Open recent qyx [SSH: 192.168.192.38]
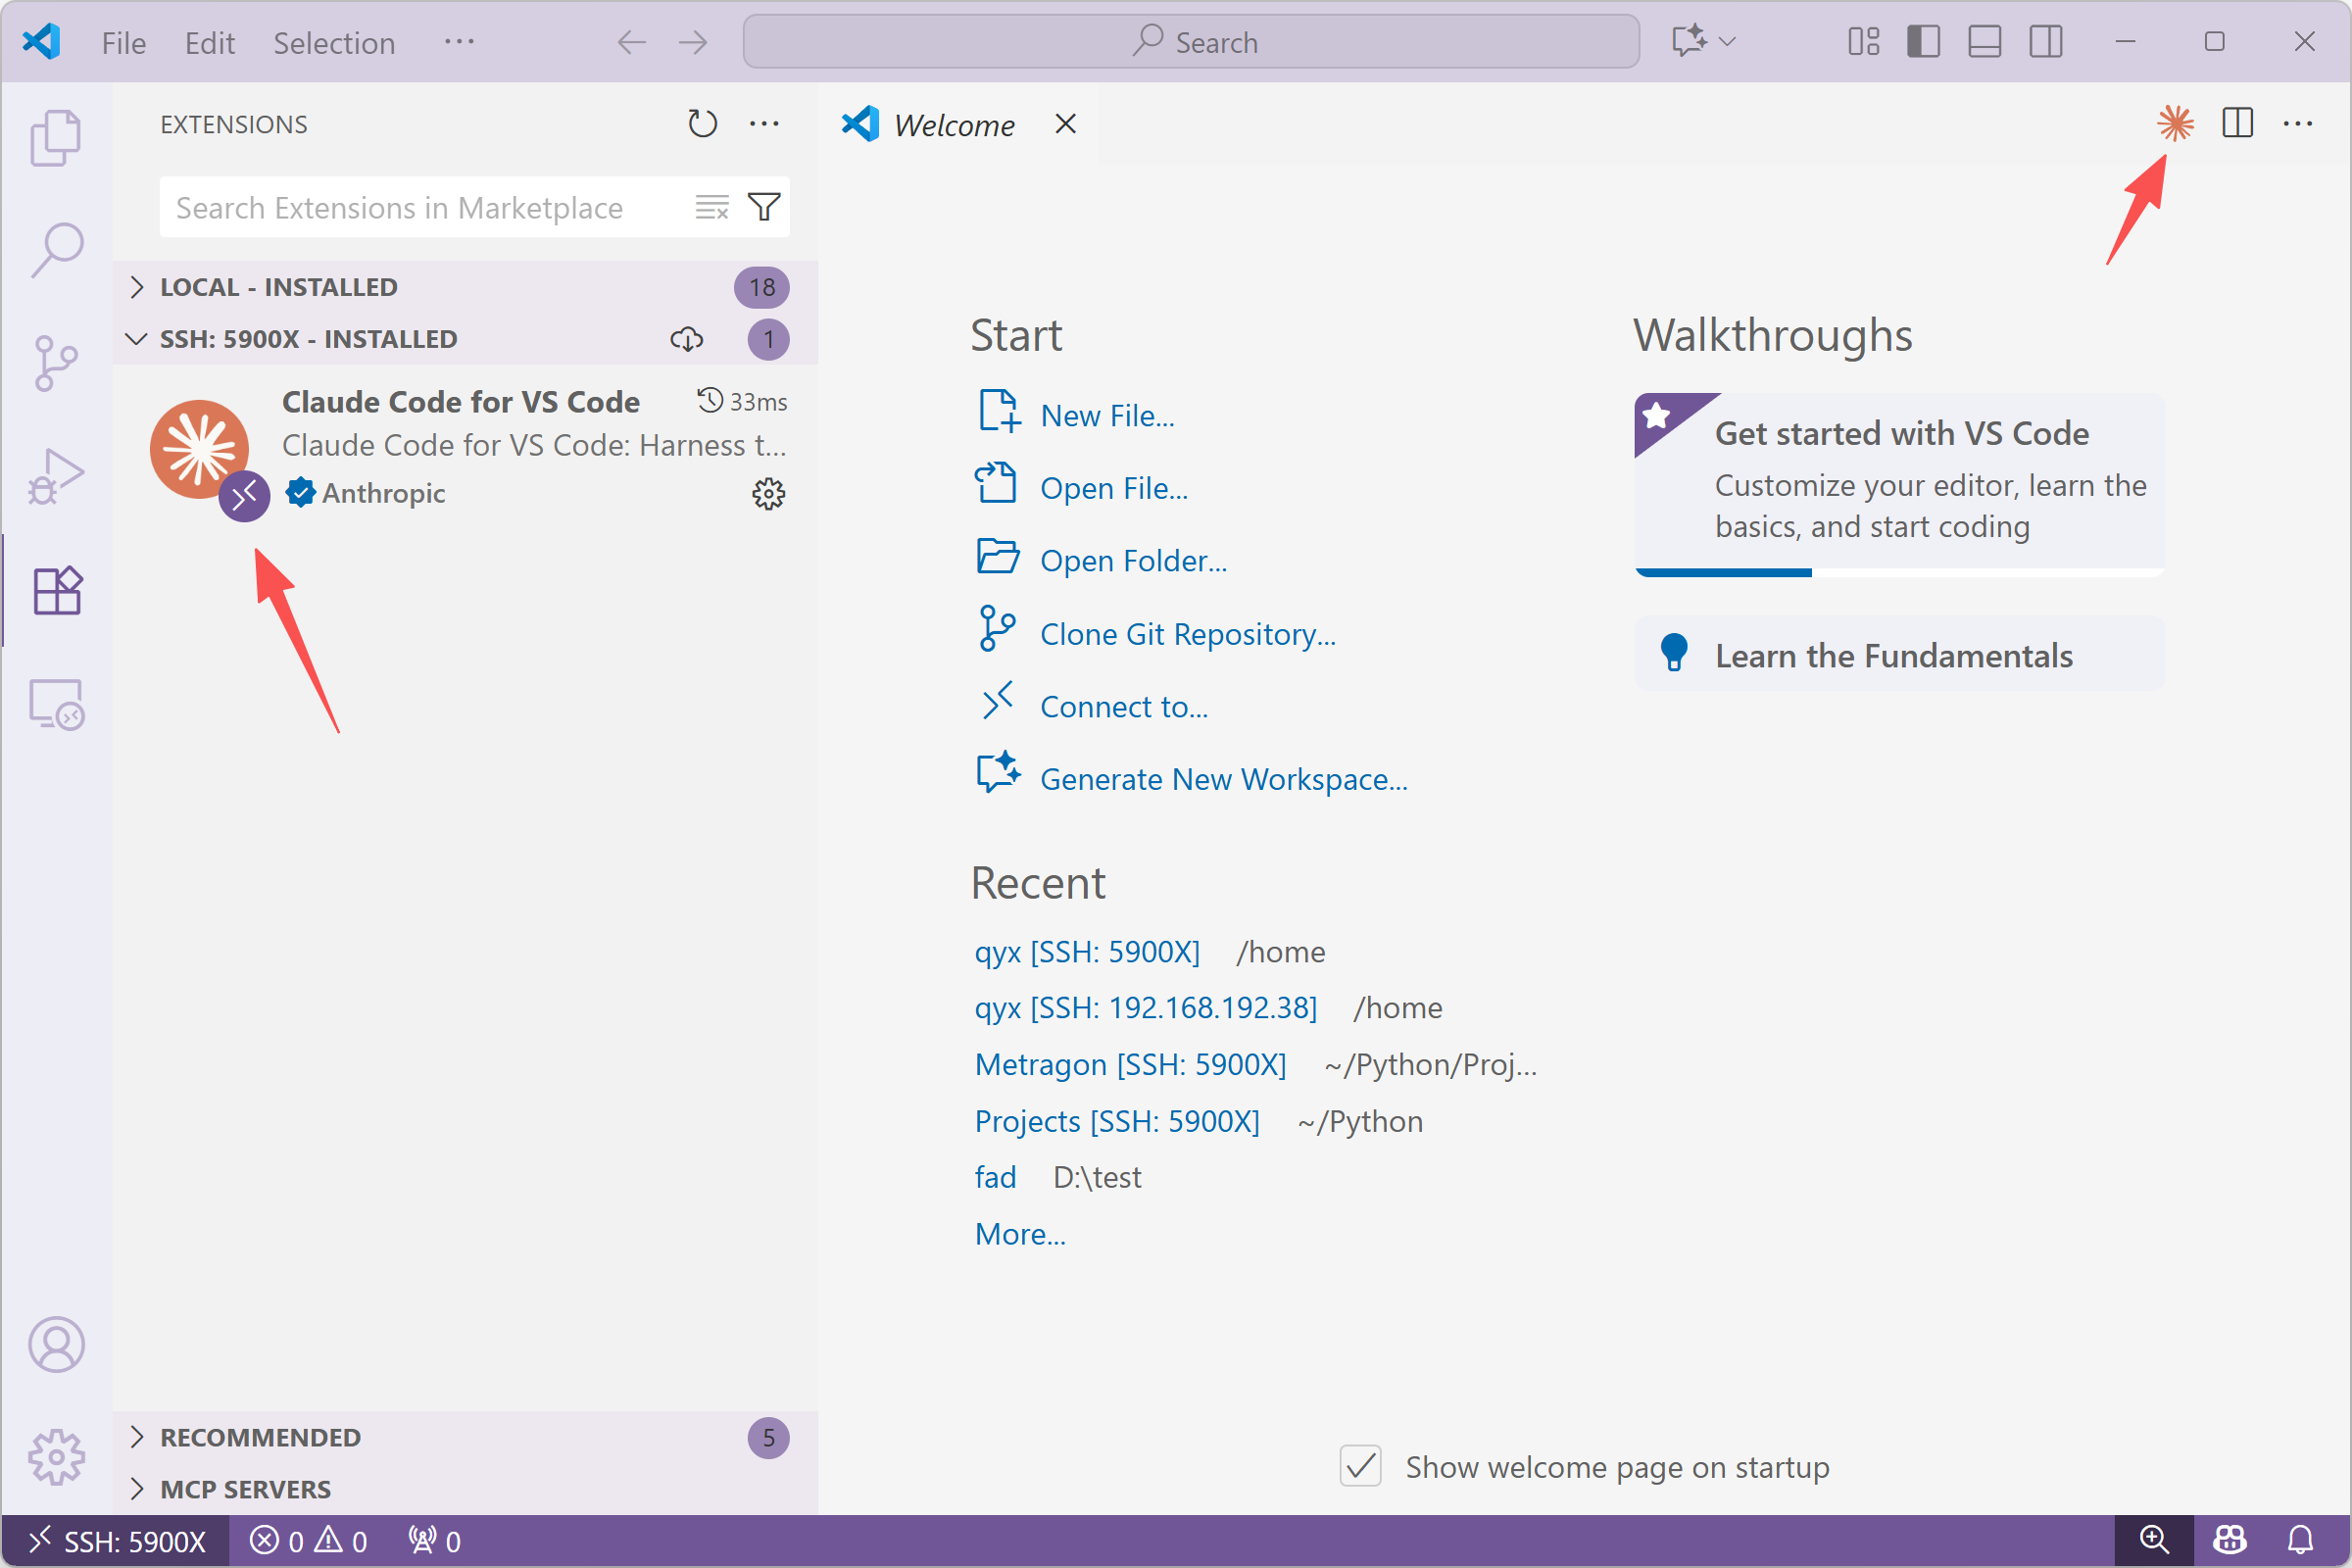Image resolution: width=2352 pixels, height=1568 pixels. (1146, 1007)
